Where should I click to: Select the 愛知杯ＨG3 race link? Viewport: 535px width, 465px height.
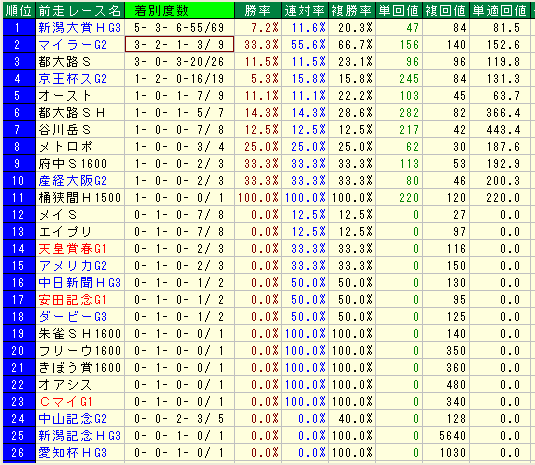72,453
